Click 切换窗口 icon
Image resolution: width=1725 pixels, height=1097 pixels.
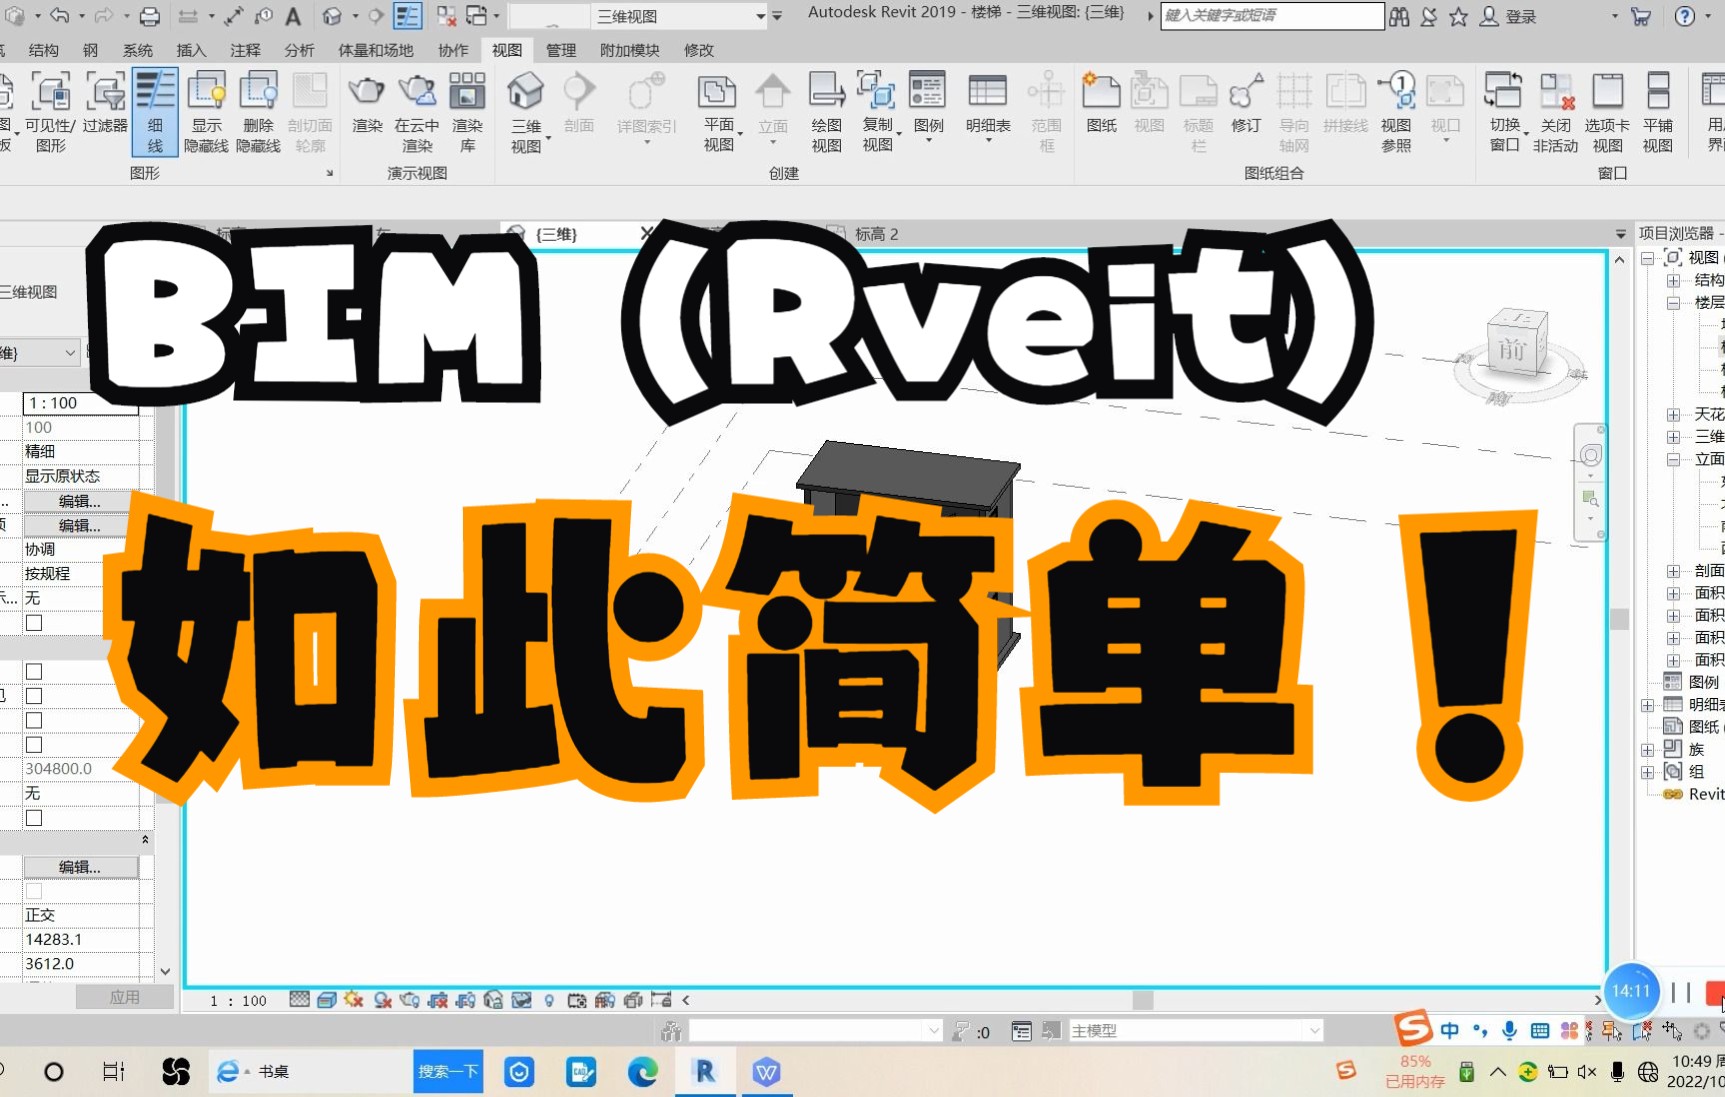[1504, 92]
